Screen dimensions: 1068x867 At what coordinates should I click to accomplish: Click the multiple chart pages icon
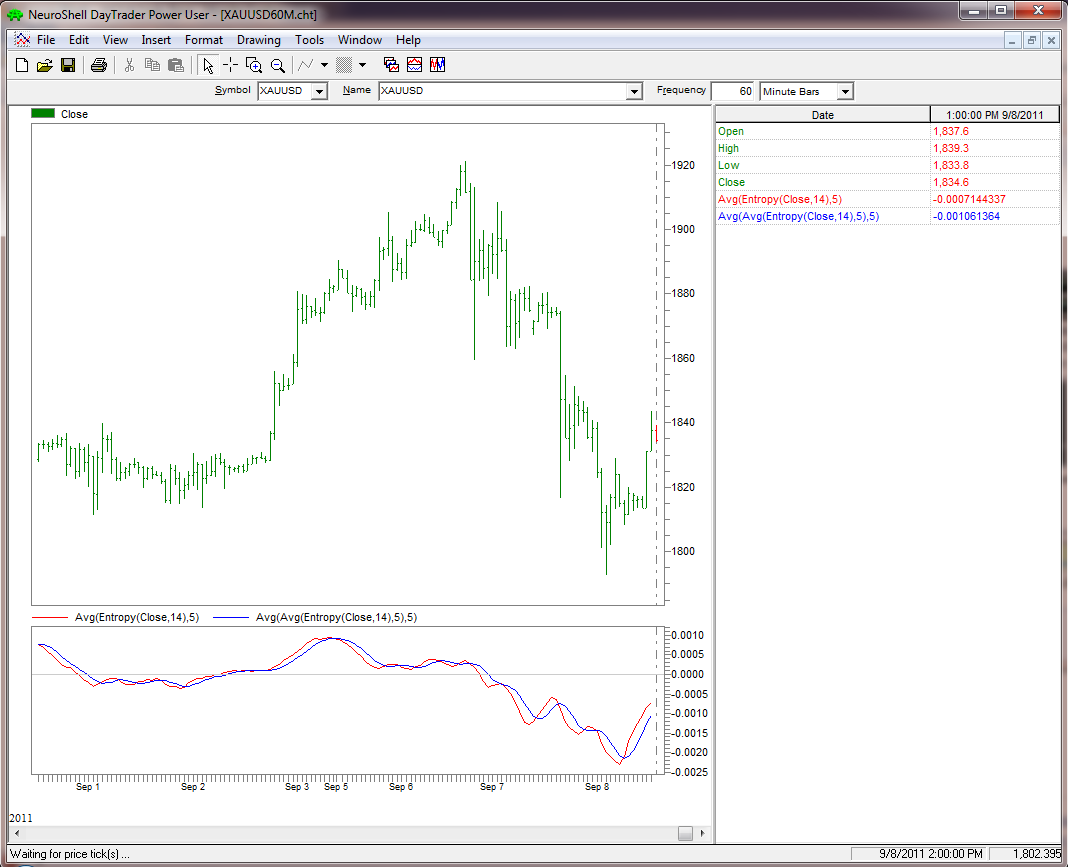tap(391, 65)
